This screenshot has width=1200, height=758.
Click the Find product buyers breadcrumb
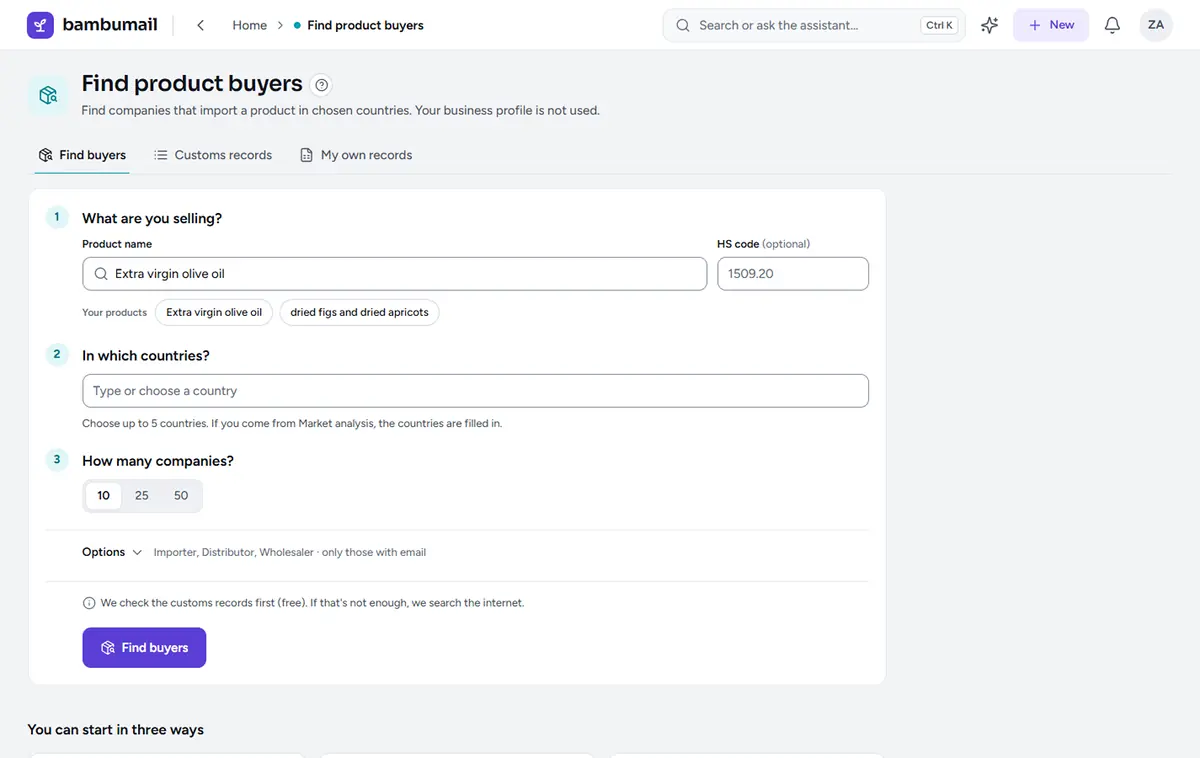coord(365,25)
